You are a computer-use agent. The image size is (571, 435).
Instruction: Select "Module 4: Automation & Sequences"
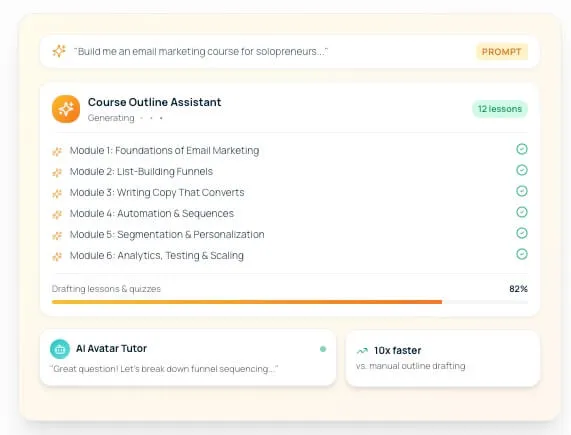tap(152, 213)
